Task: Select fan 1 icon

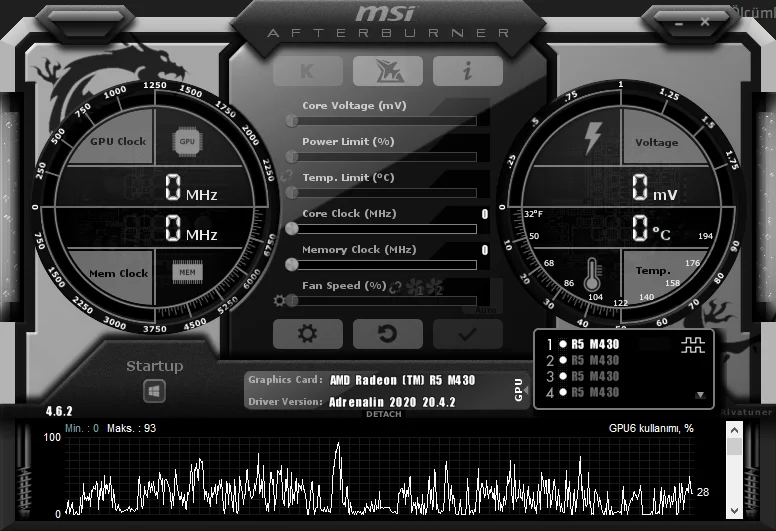Action: 415,287
